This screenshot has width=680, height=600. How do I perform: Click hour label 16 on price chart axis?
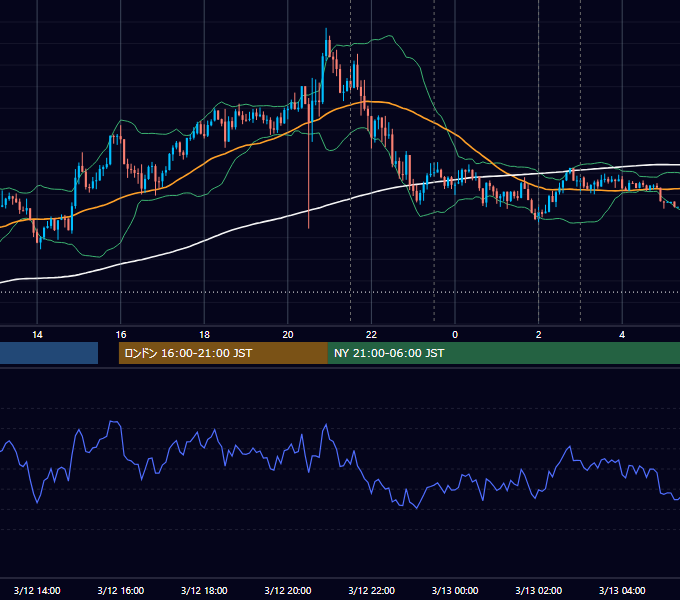[121, 335]
